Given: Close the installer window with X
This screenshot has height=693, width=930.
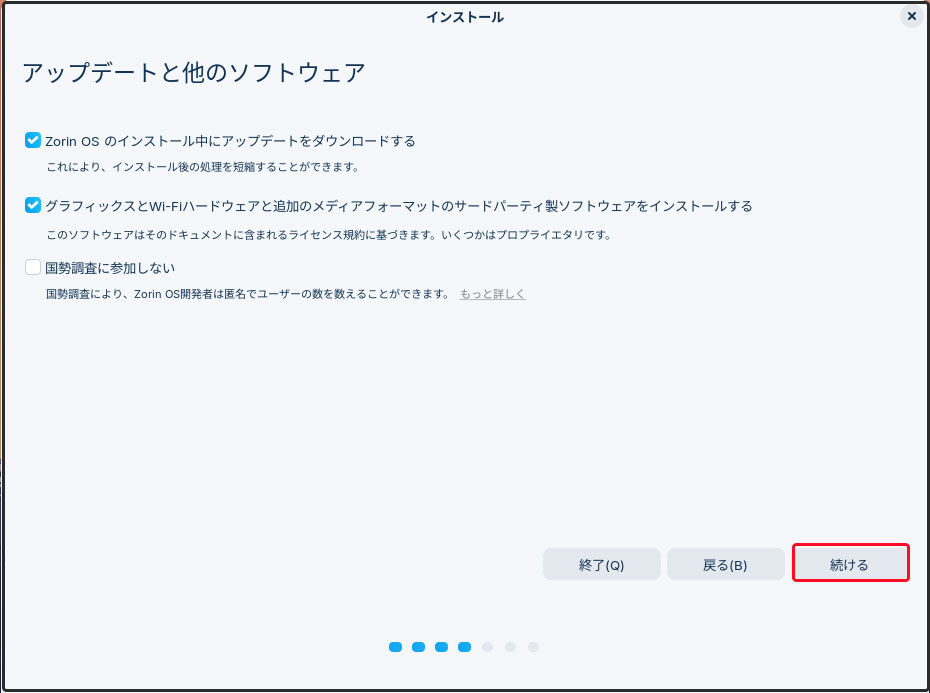Looking at the screenshot, I should point(912,16).
